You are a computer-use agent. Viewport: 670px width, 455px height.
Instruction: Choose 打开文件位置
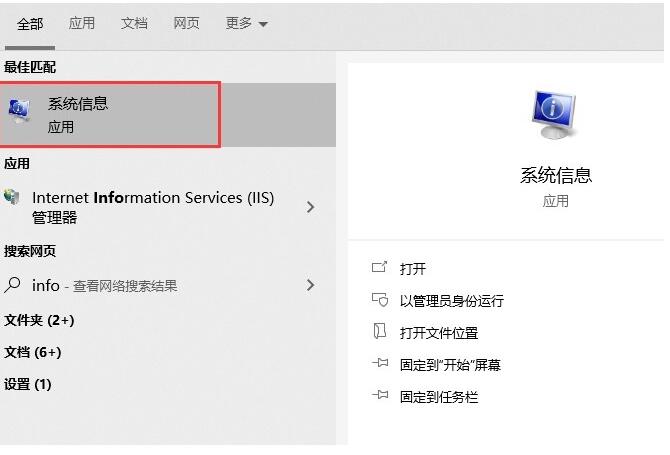coord(439,333)
